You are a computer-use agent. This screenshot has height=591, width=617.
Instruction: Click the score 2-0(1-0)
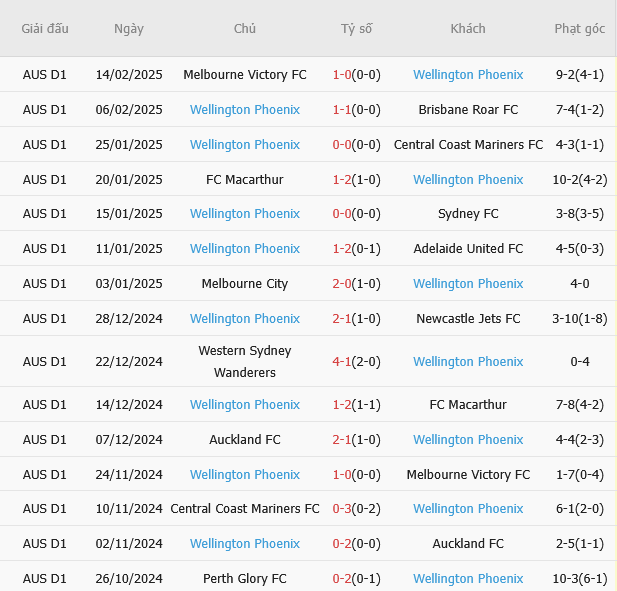357,284
